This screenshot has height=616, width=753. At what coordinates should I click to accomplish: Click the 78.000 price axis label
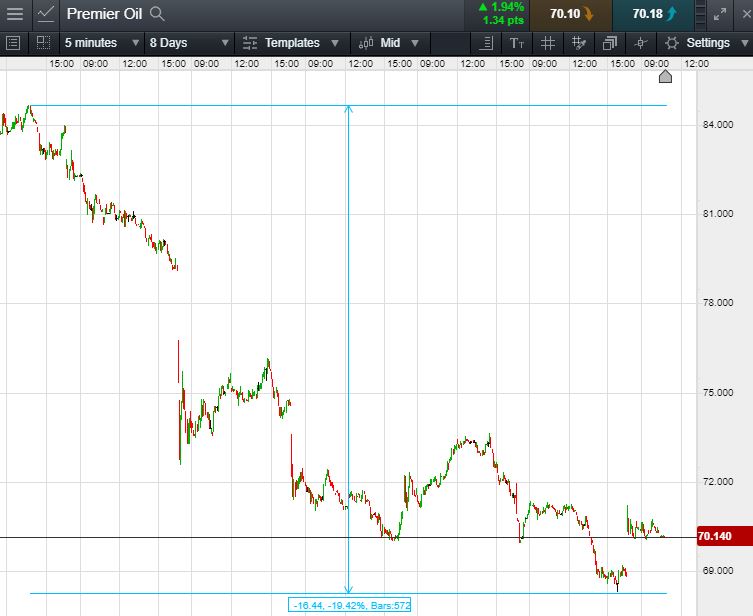[x=718, y=303]
